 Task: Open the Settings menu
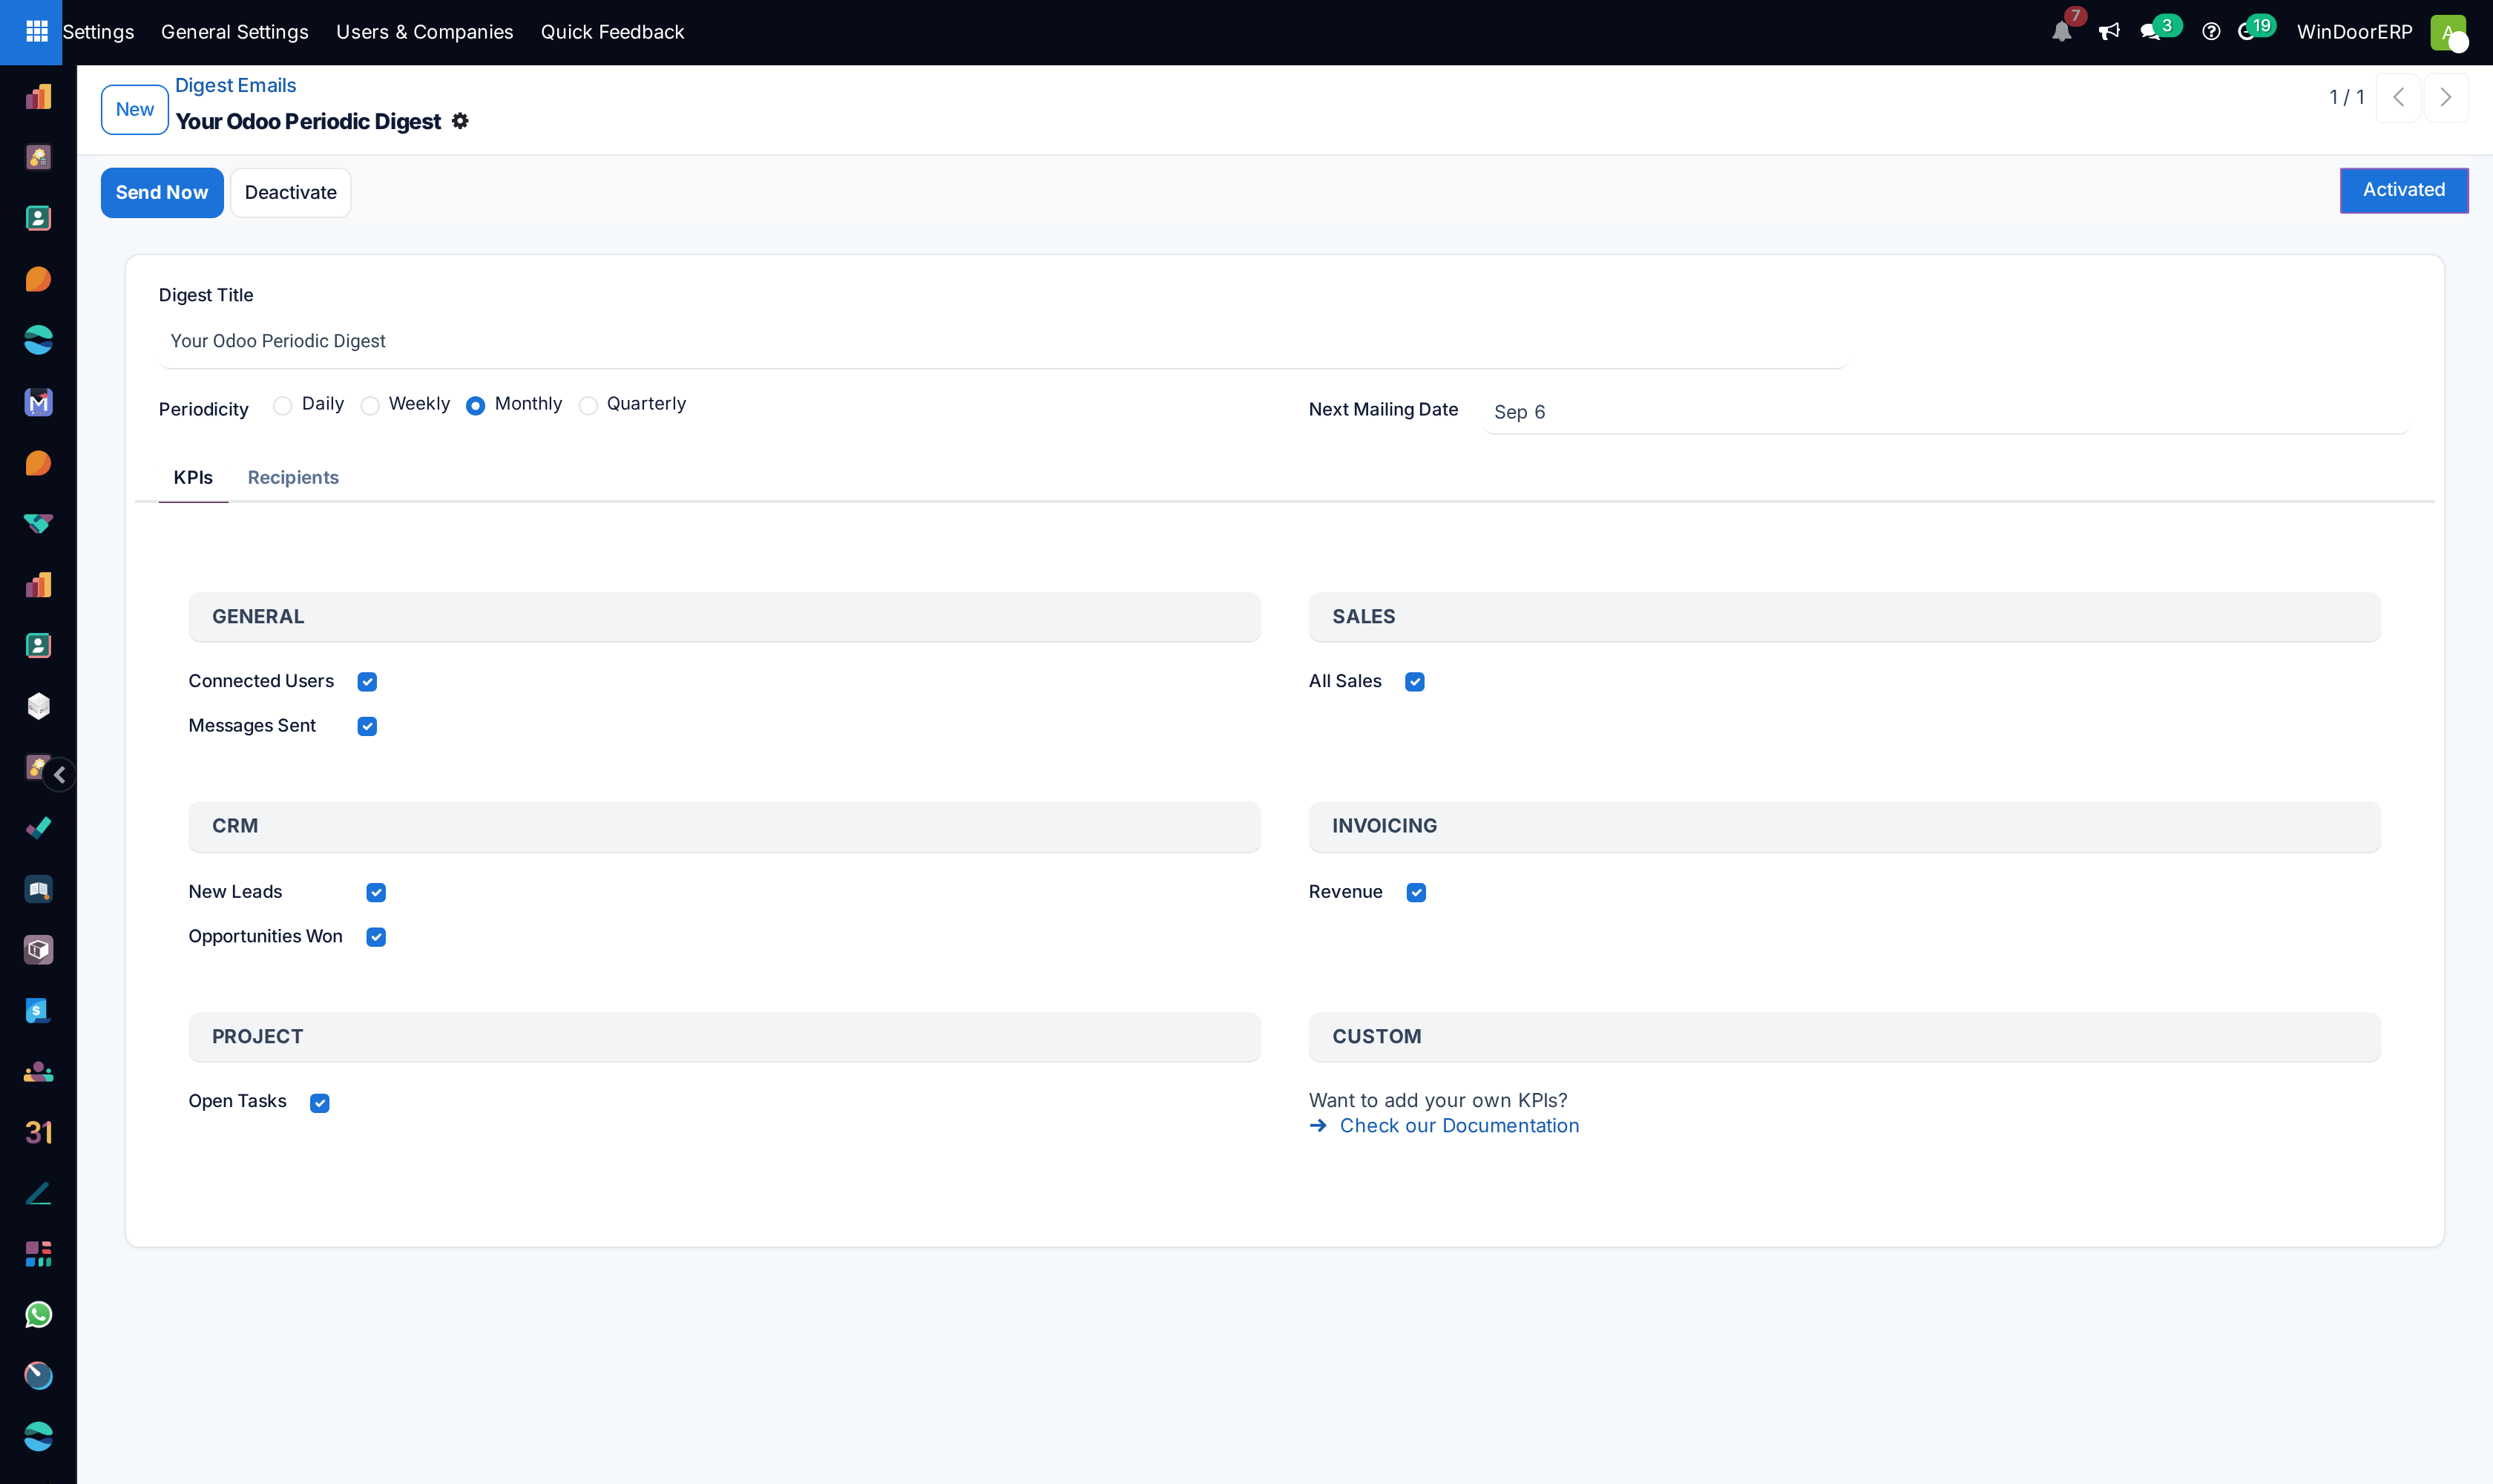click(x=98, y=32)
